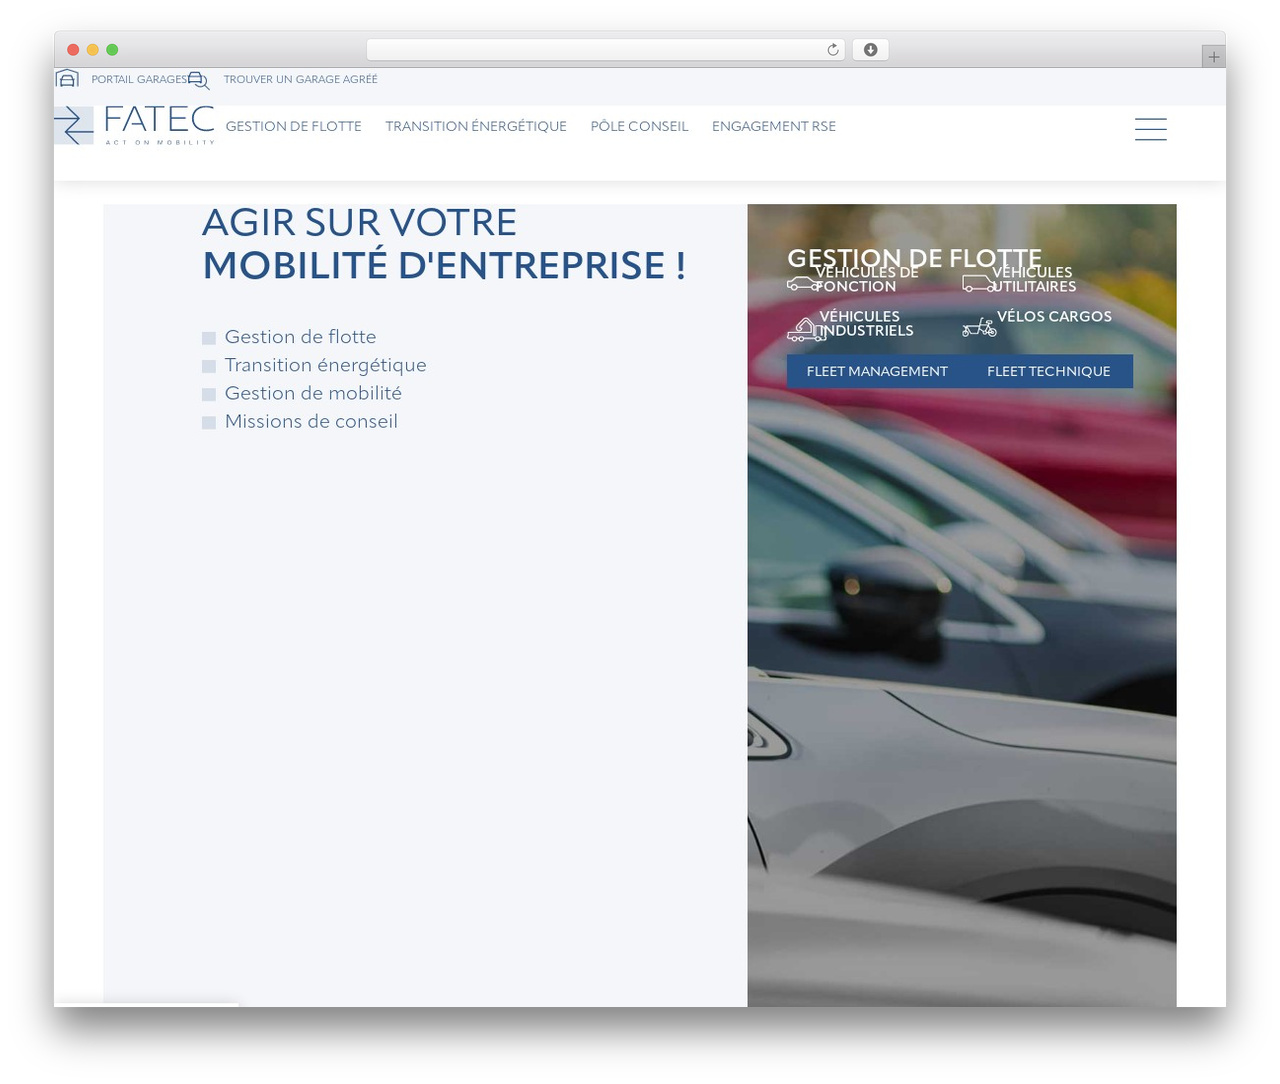Click 'Missions de conseil' bullet item
1280x1084 pixels.
tap(311, 421)
